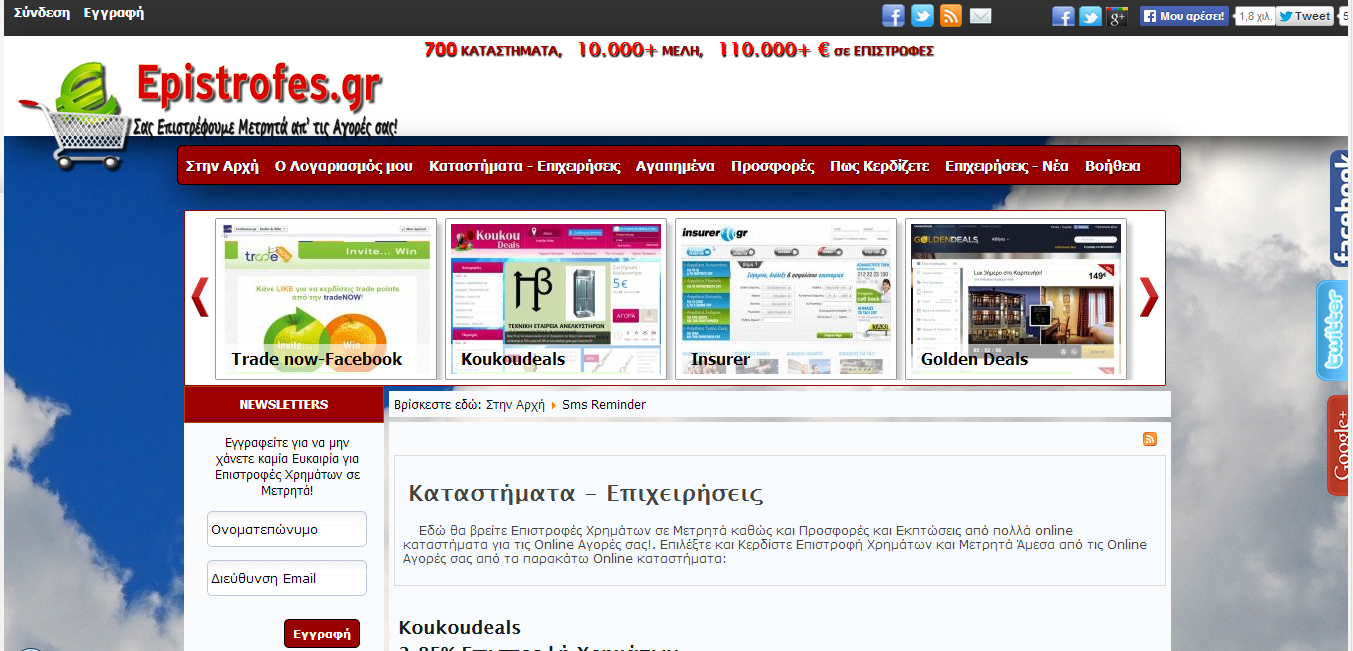Click 'Στην Αρχή' breadcrumb link
1353x651 pixels.
(x=515, y=405)
